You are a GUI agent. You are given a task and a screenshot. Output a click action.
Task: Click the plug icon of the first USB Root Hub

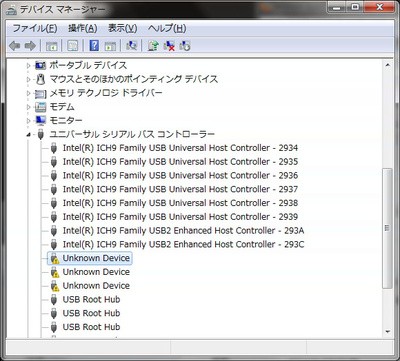tap(54, 300)
